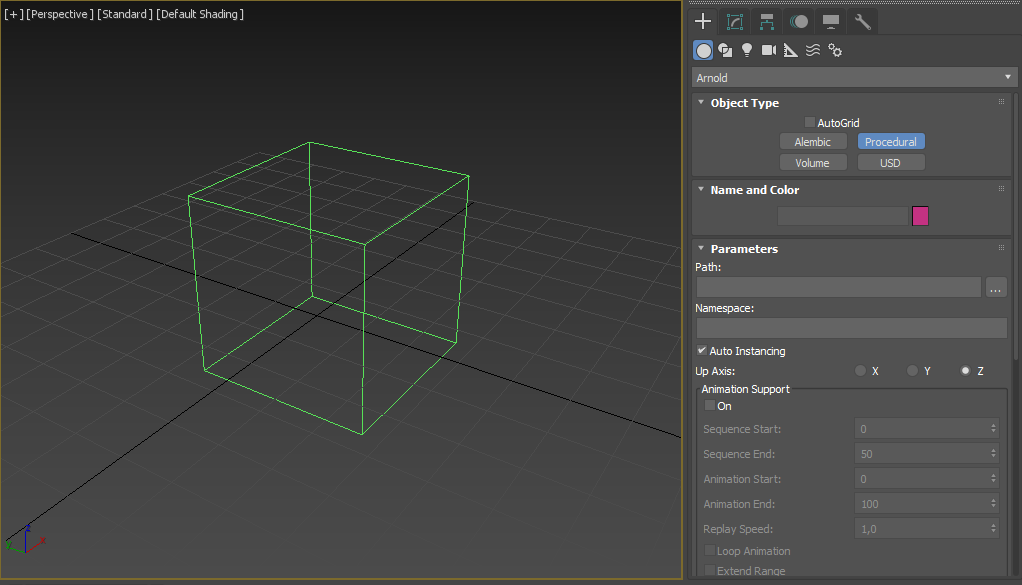Click the Animation Start spinner arrows
Screen dimensions: 1022x585
(x=993, y=479)
